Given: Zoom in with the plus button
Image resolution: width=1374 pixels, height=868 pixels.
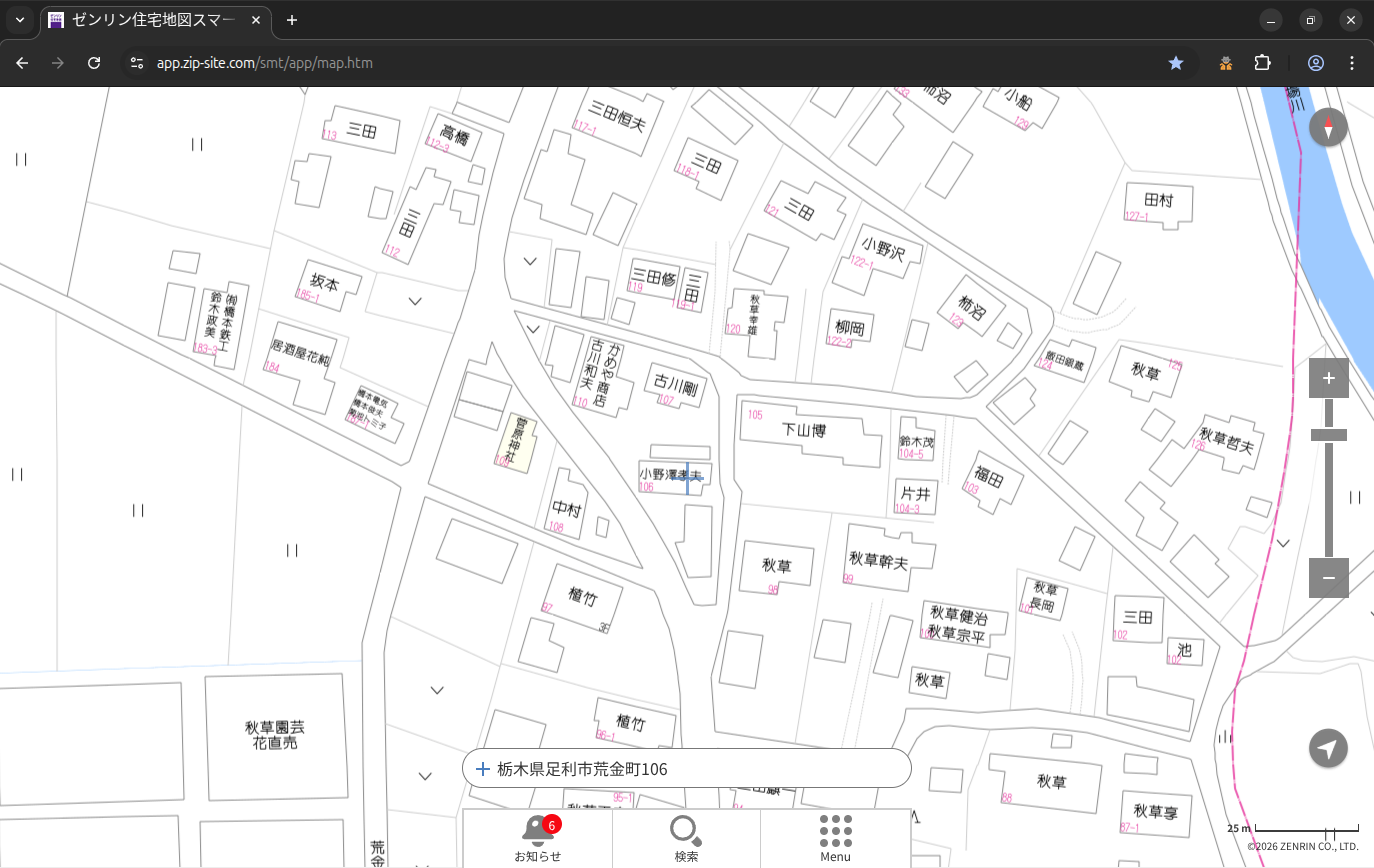Looking at the screenshot, I should click(x=1328, y=378).
